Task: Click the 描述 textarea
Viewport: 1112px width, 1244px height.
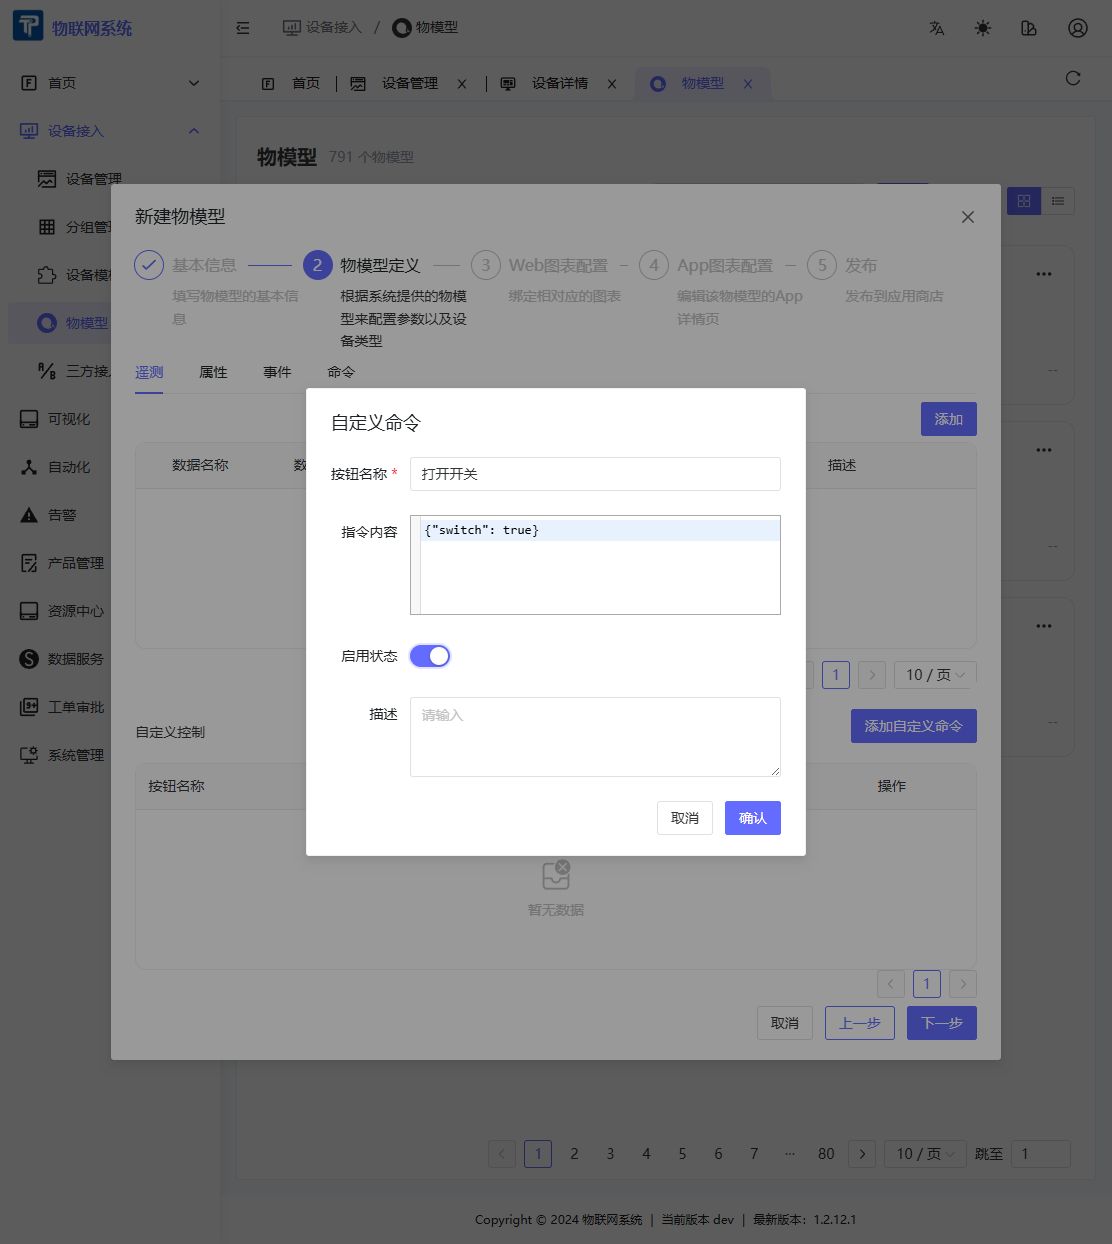Action: pyautogui.click(x=595, y=737)
